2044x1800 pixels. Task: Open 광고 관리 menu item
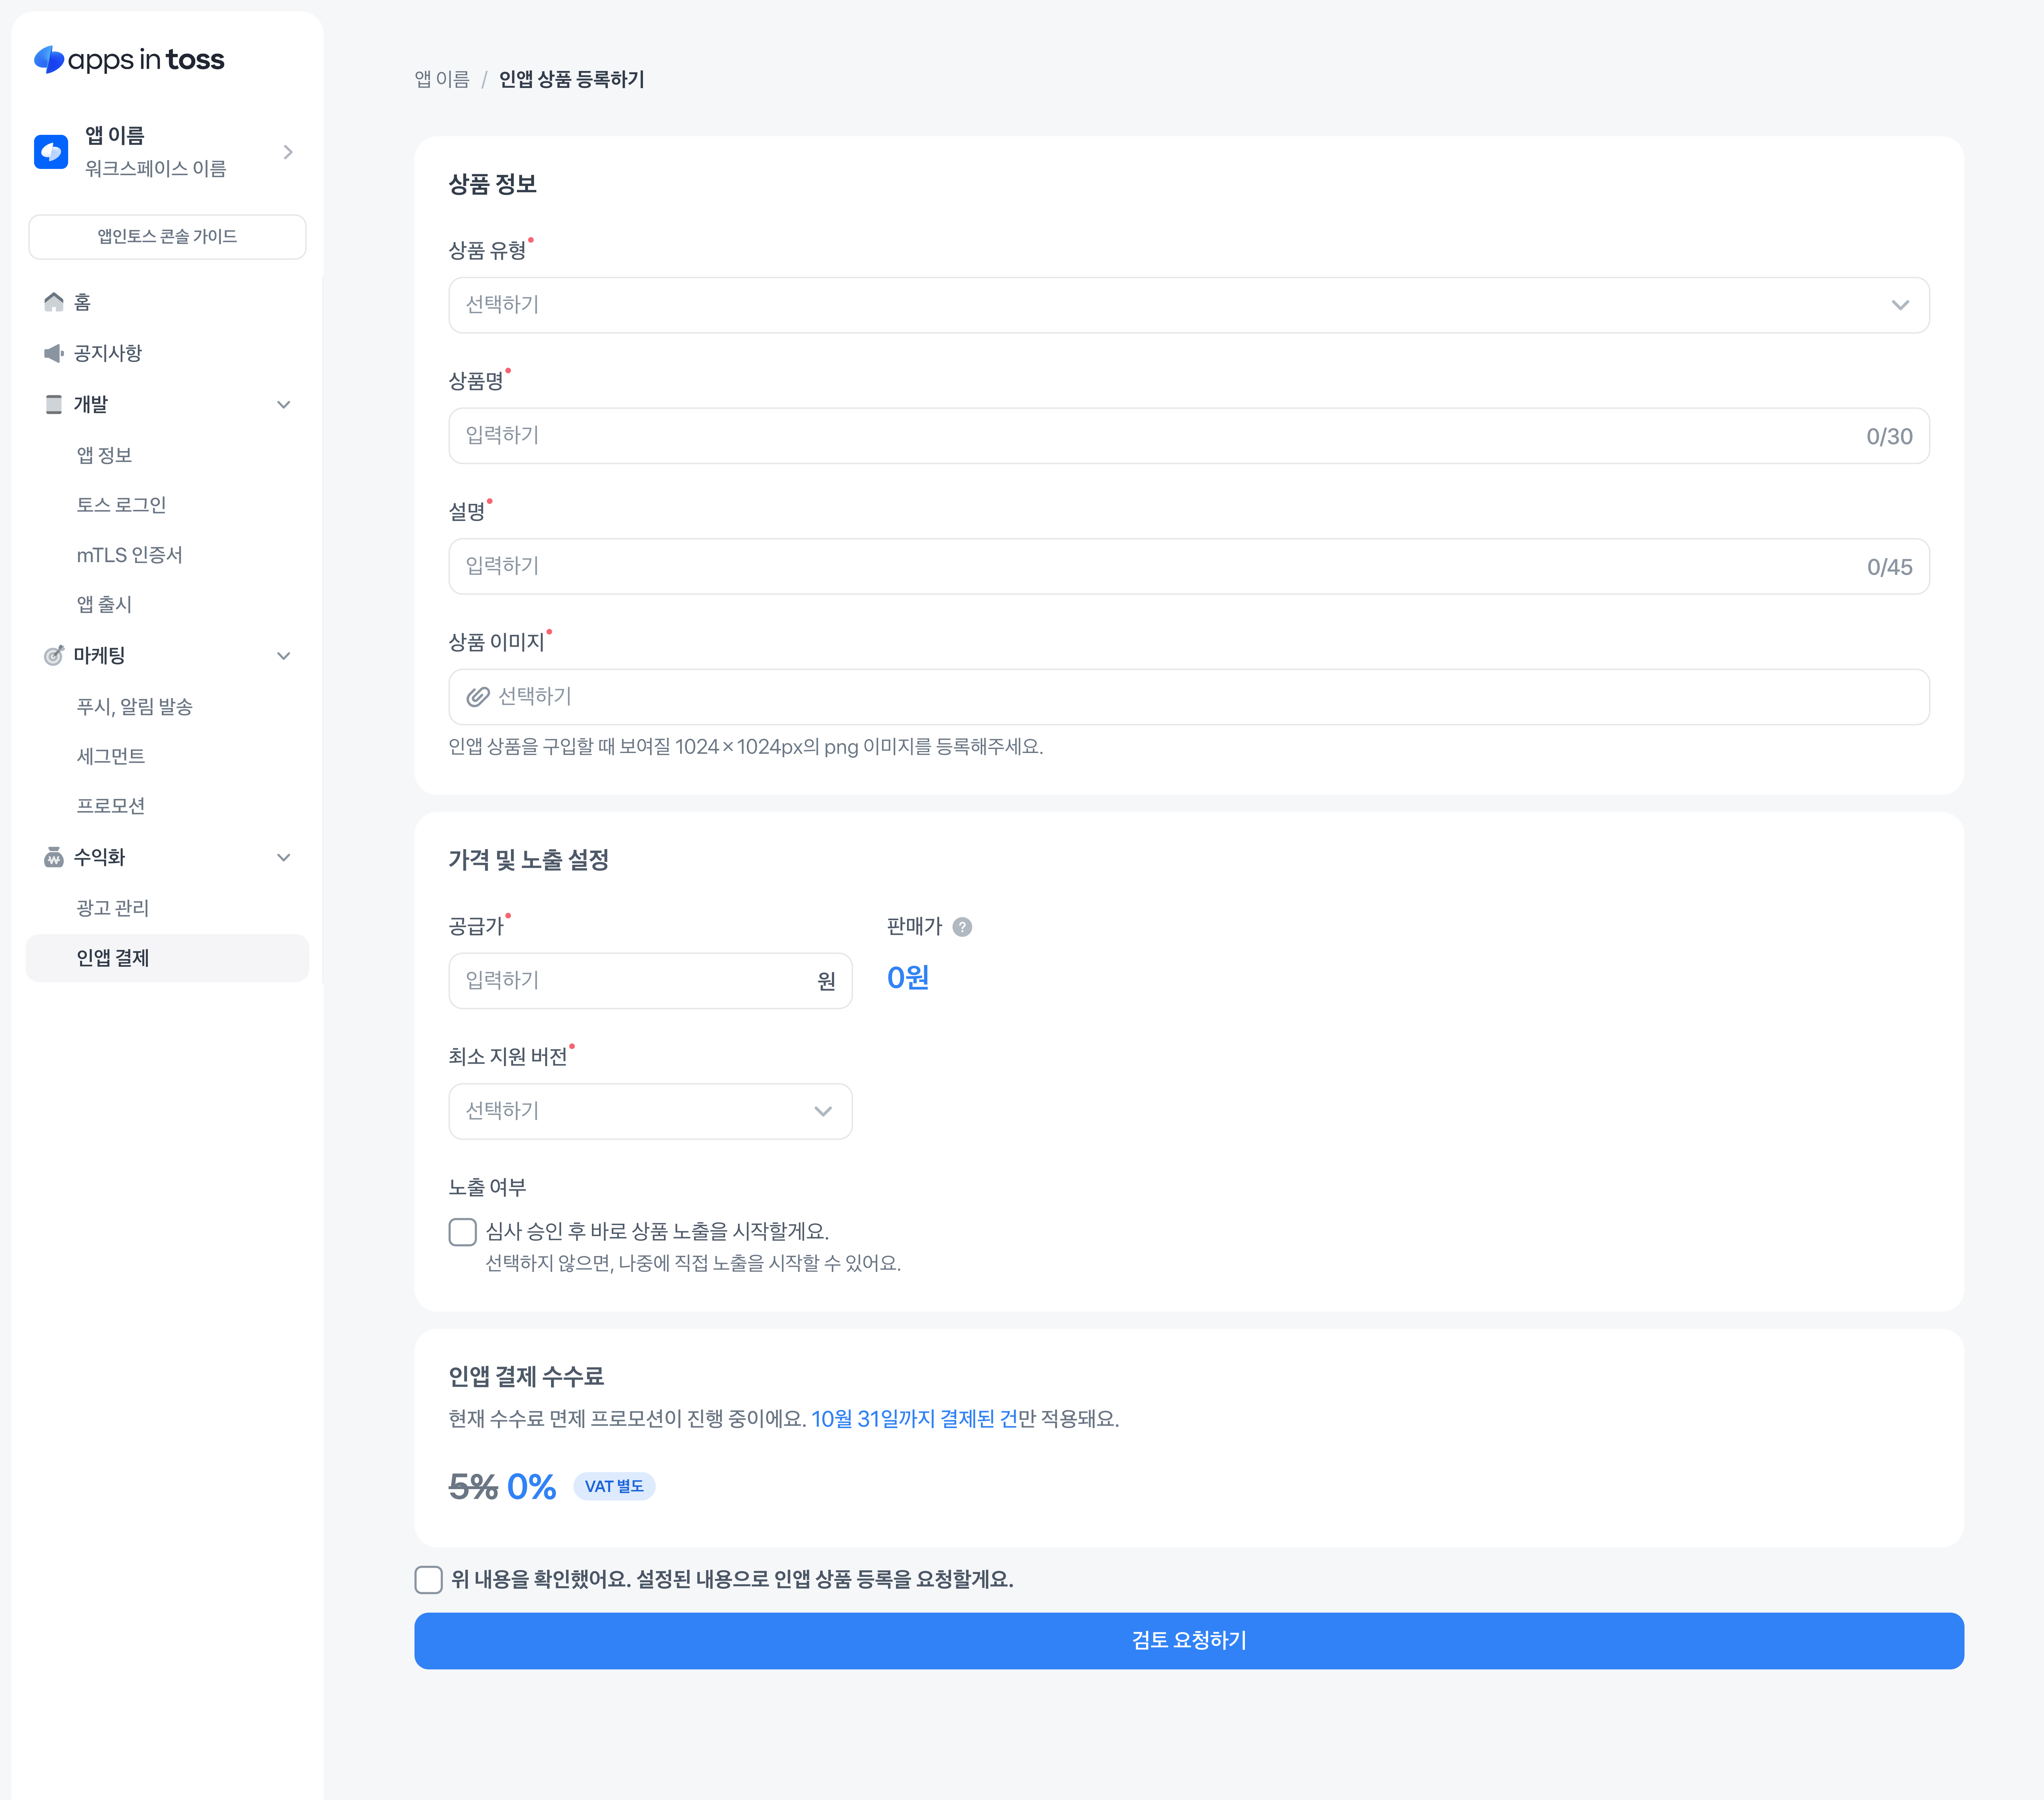click(113, 908)
